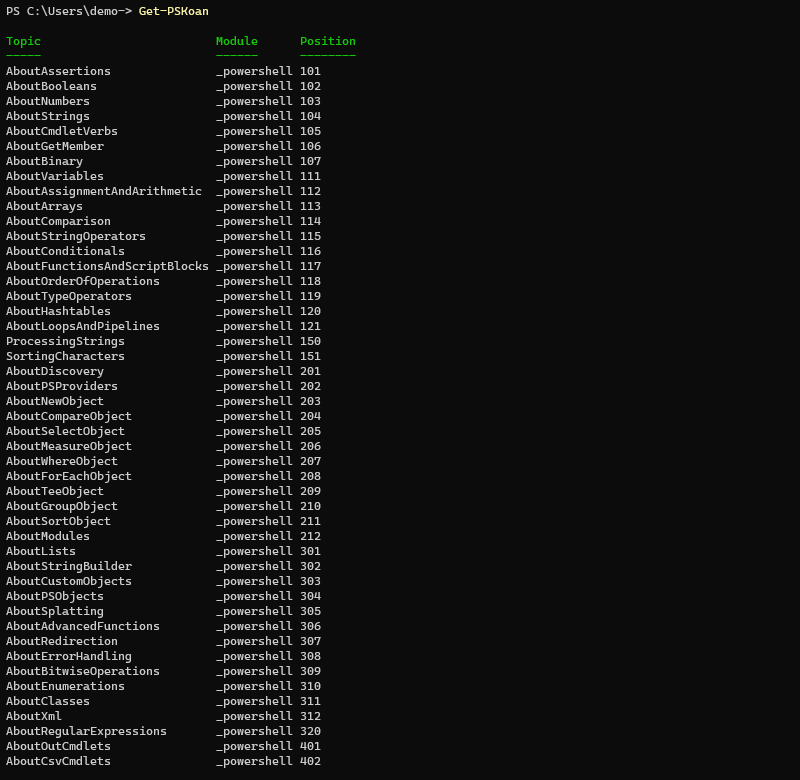The width and height of the screenshot is (800, 780).
Task: Select the AboutArrays topic
Action: pyautogui.click(x=44, y=206)
